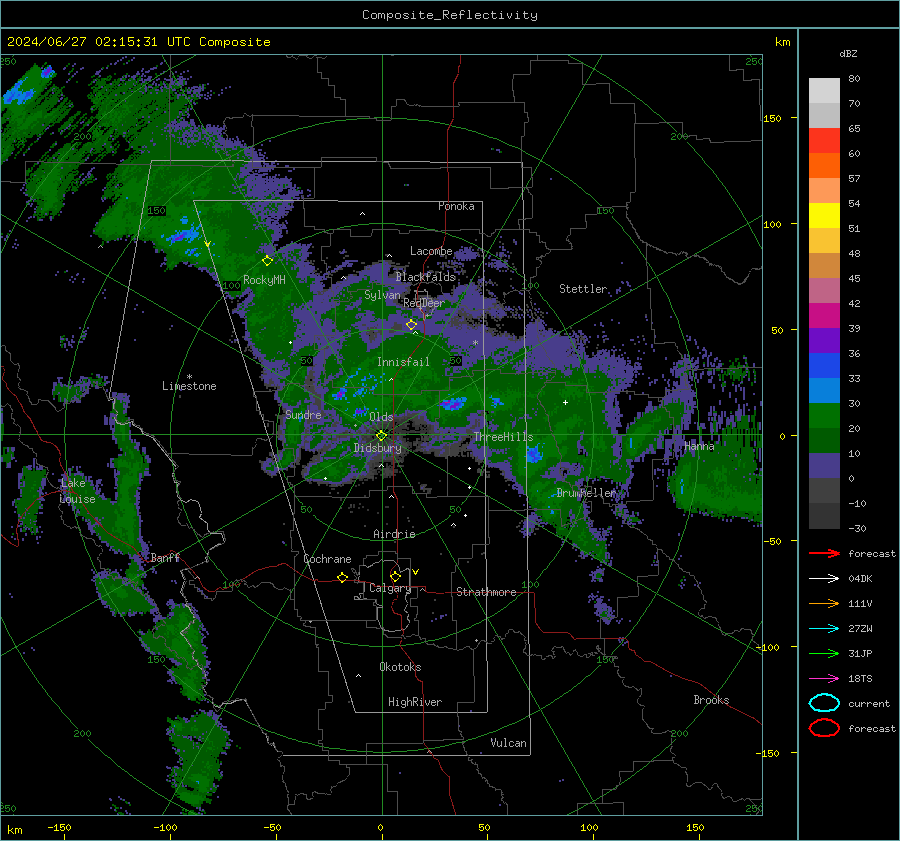Click the Lake Louise label
900x841 pixels.
coord(77,491)
